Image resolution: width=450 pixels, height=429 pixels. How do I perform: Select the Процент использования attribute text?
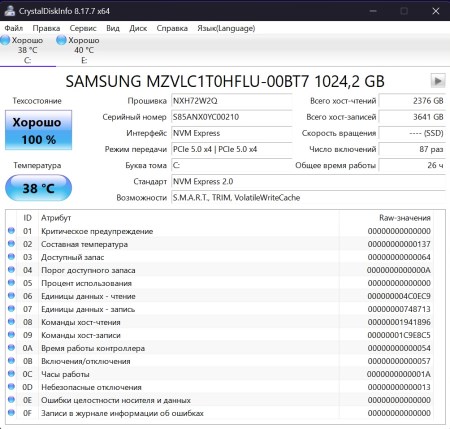86,283
